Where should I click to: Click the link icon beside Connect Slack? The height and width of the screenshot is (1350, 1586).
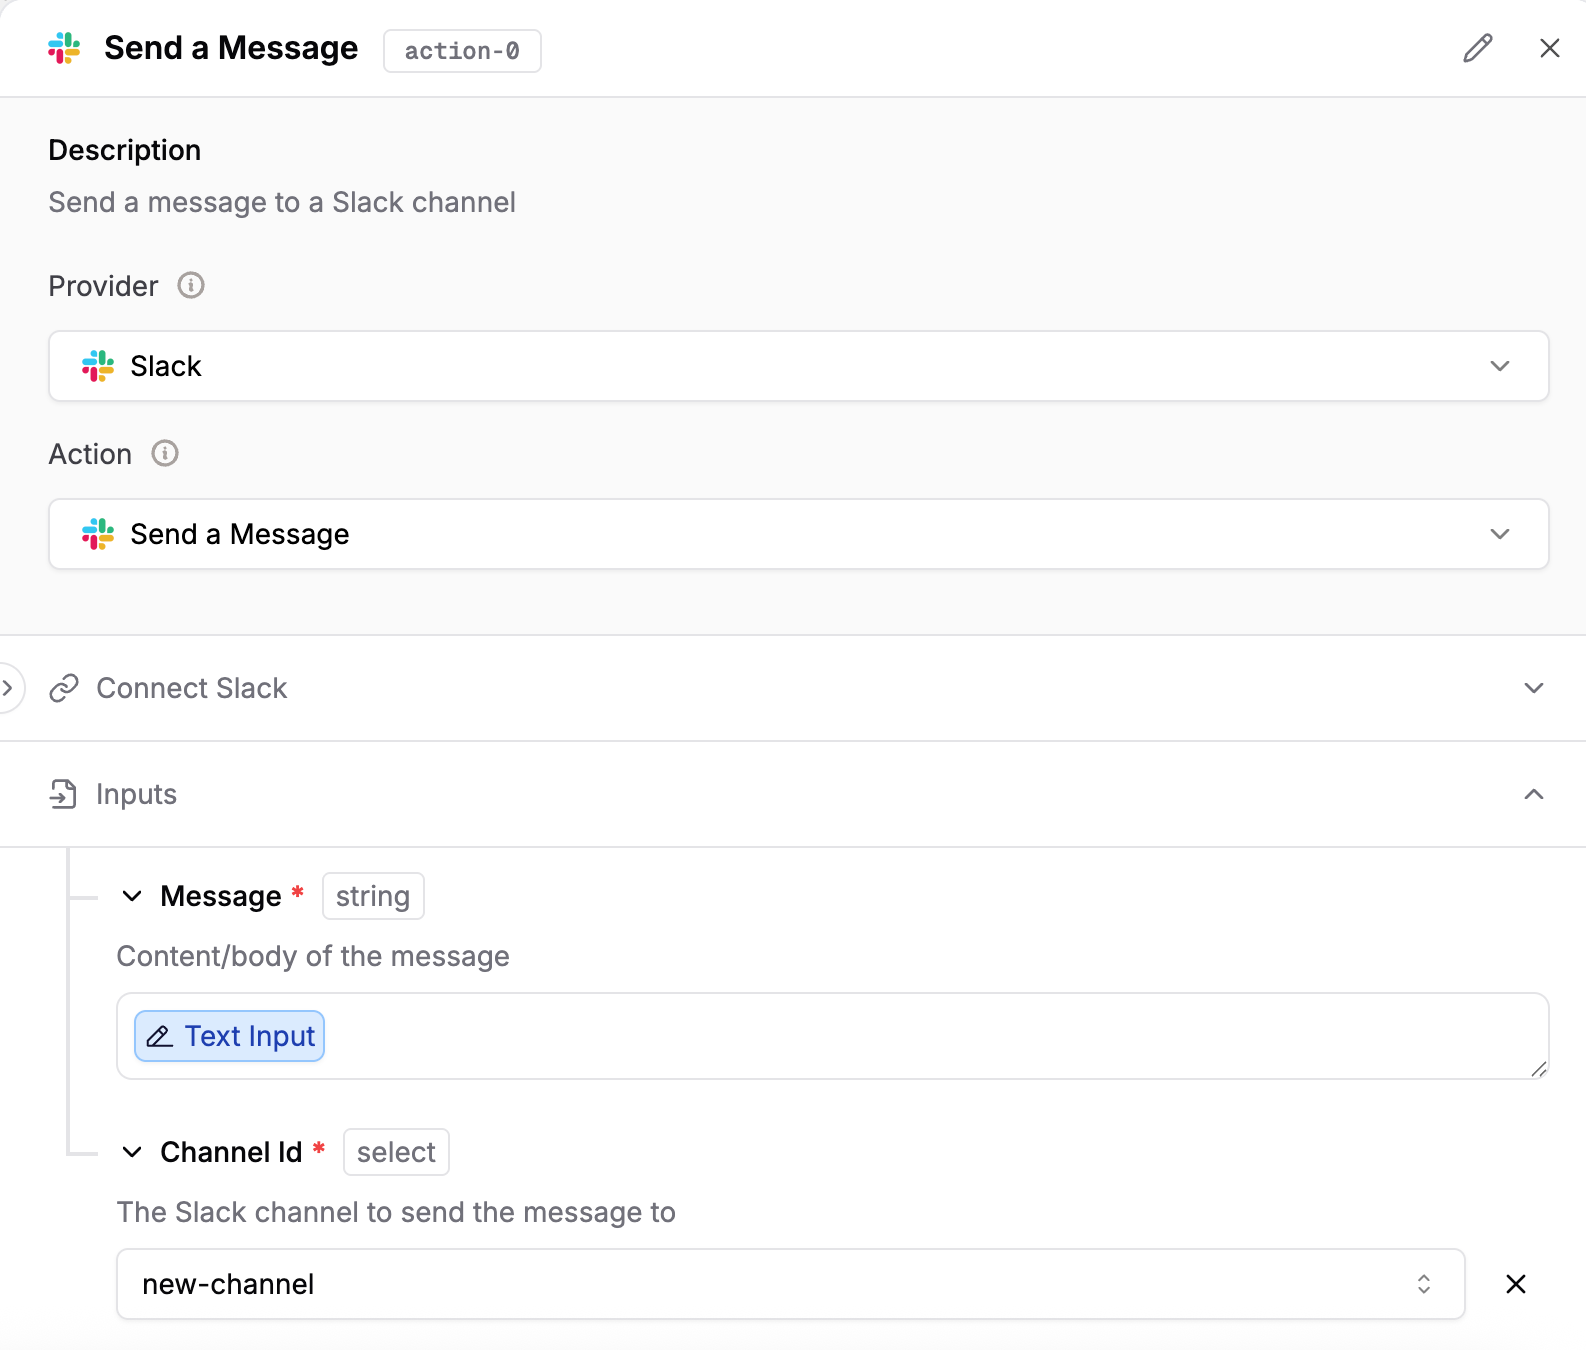tap(64, 688)
